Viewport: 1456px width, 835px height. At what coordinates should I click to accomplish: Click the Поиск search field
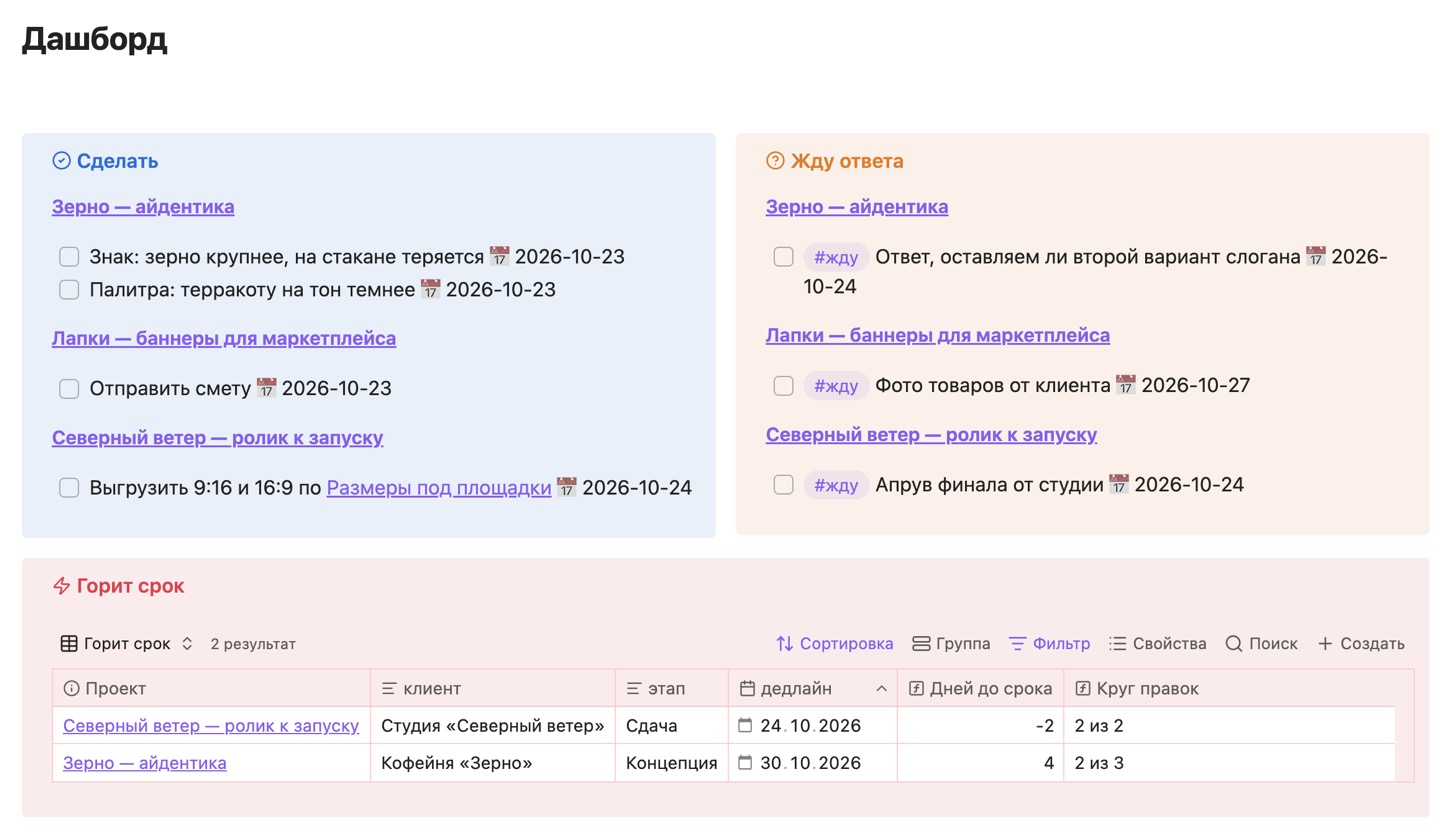[x=1262, y=644]
